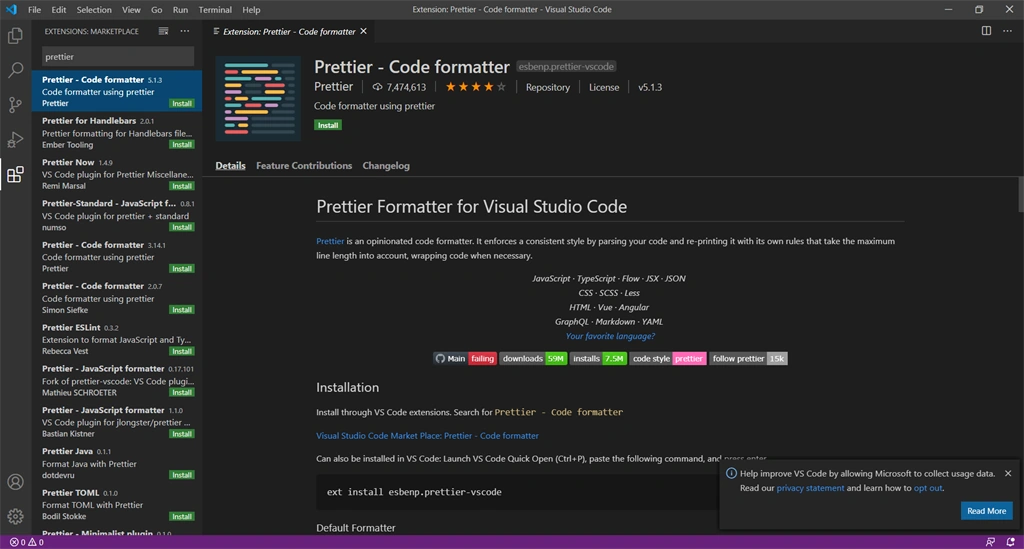Open the Help menu
The image size is (1024, 549).
[251, 10]
